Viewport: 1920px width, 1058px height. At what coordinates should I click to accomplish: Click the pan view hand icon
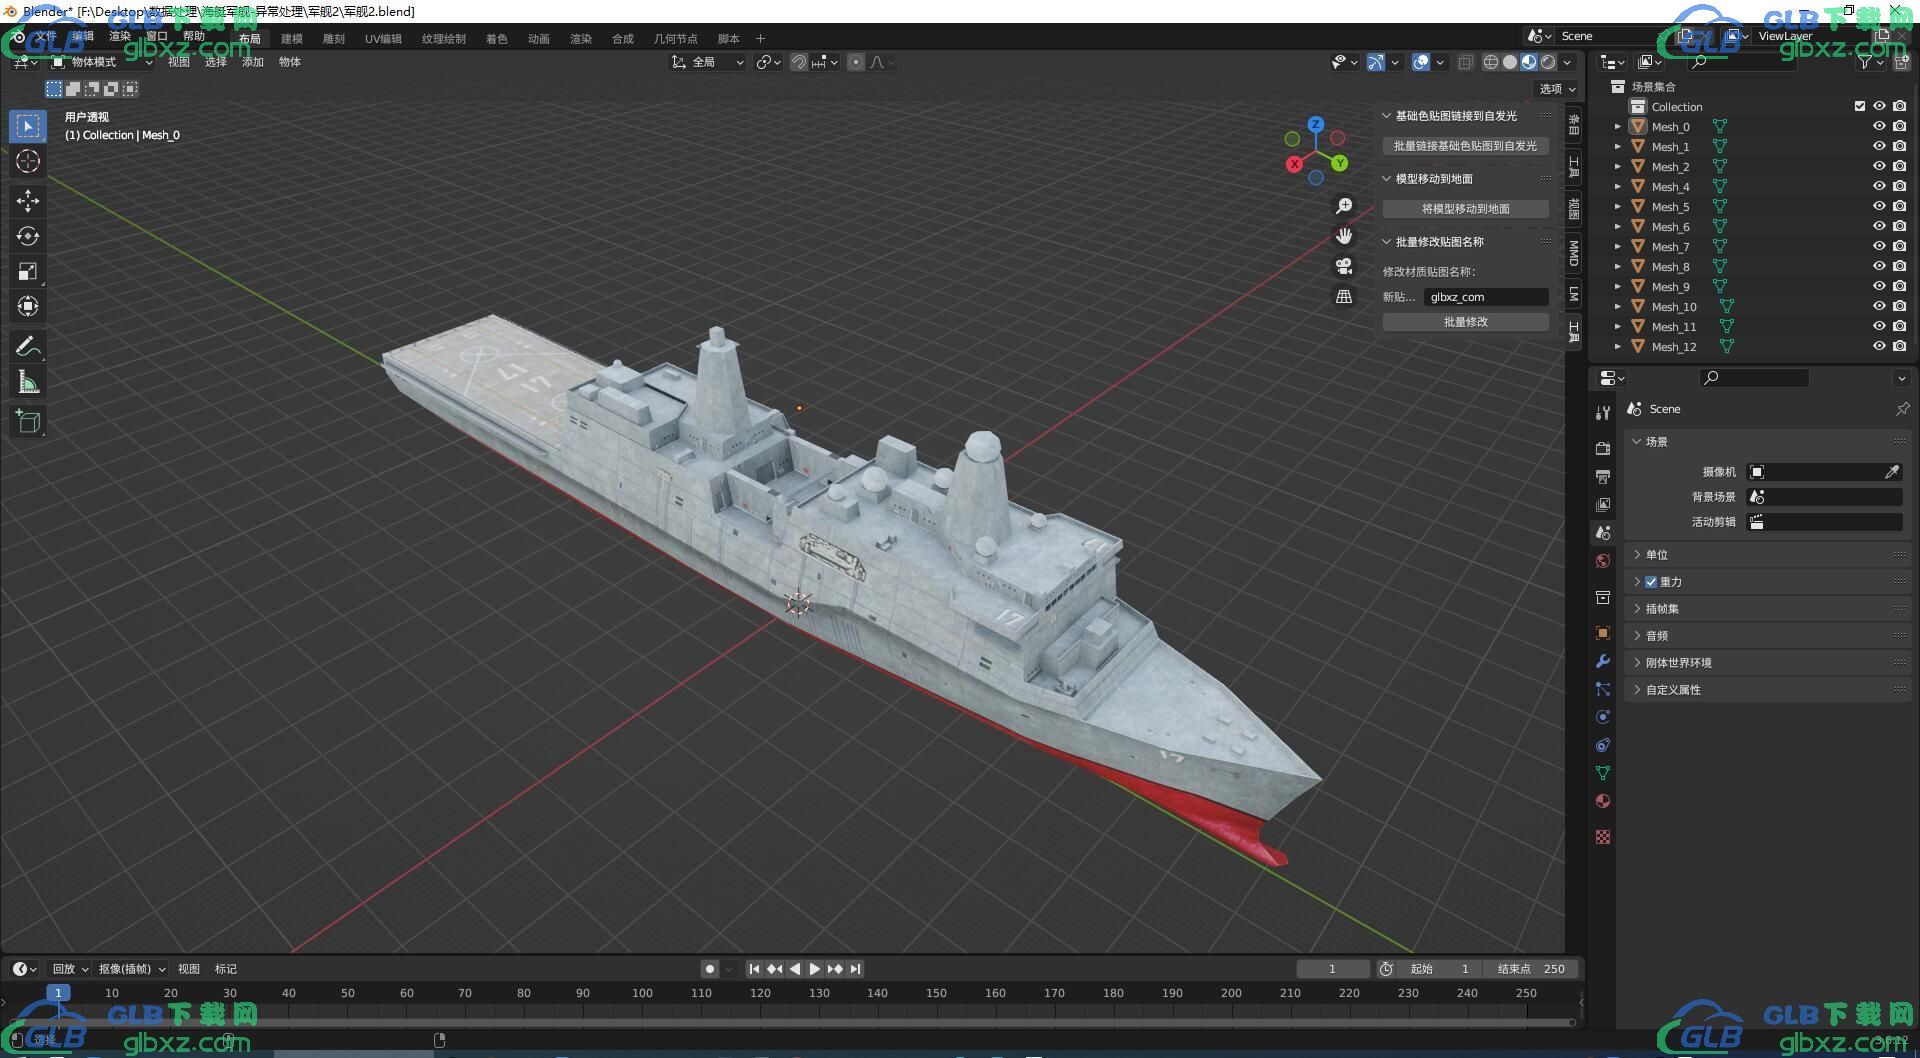pos(1344,236)
